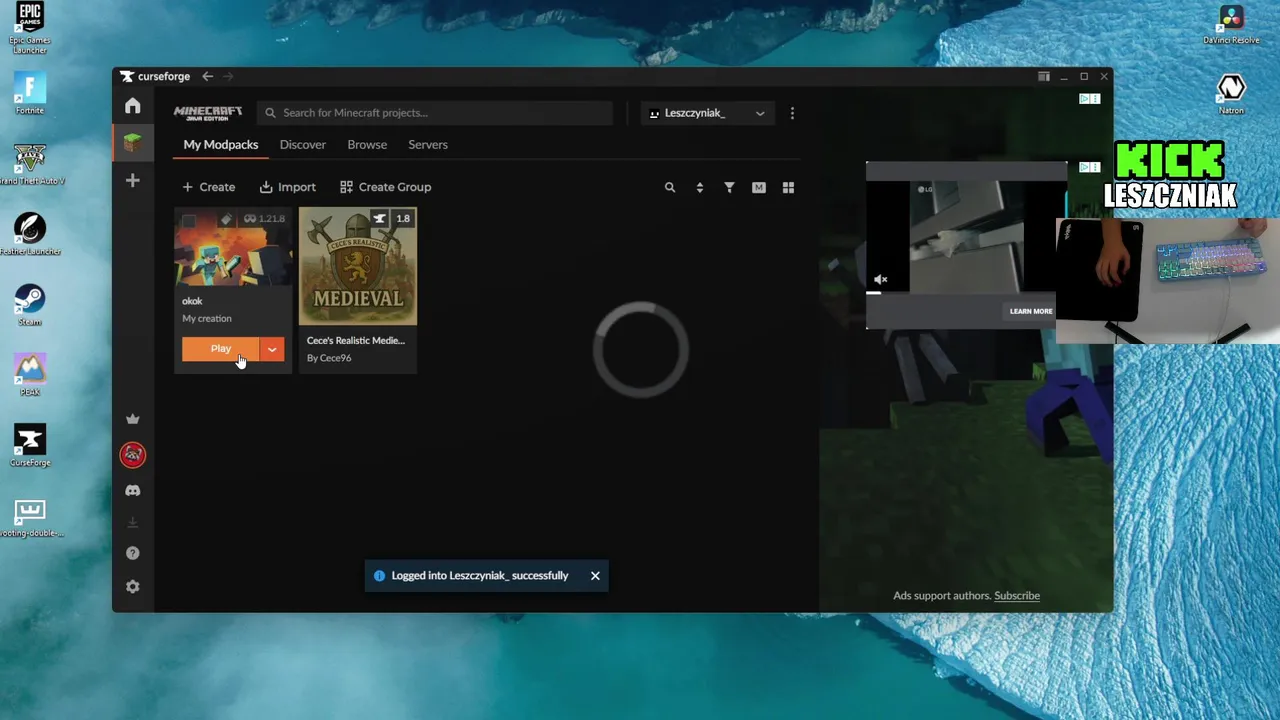Click the Create Group button
The height and width of the screenshot is (720, 1280).
(386, 187)
